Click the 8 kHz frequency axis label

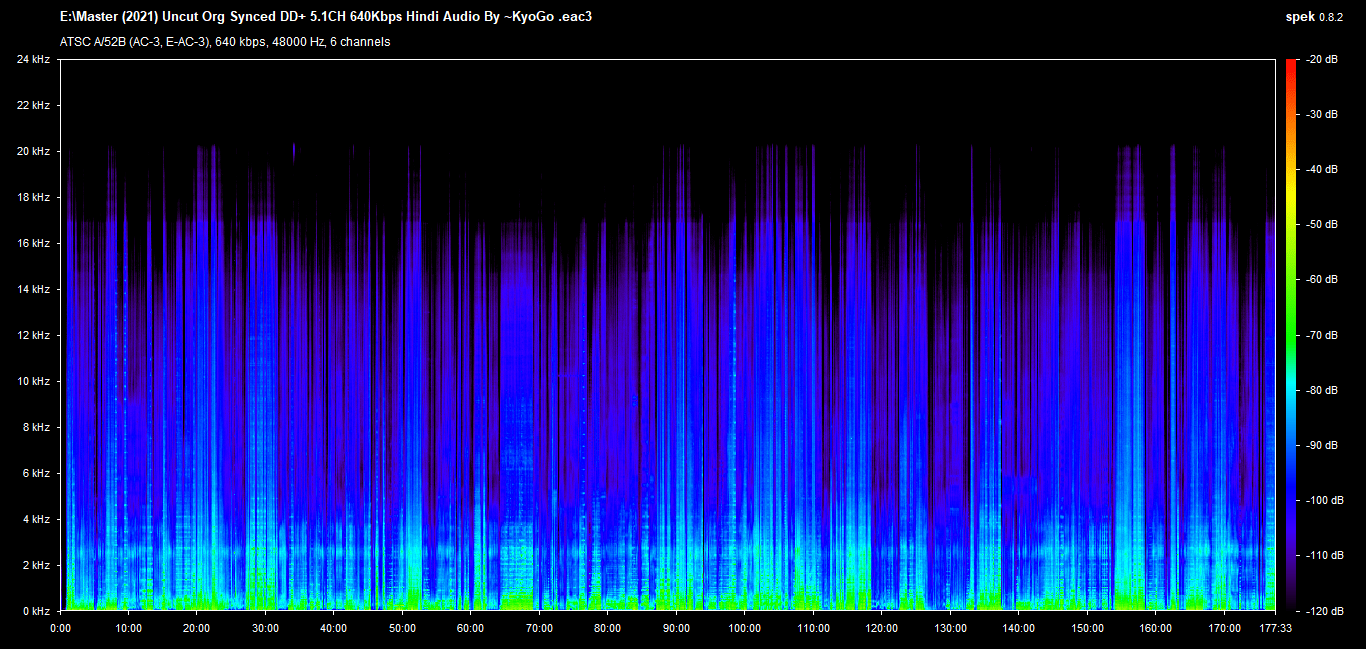point(36,428)
